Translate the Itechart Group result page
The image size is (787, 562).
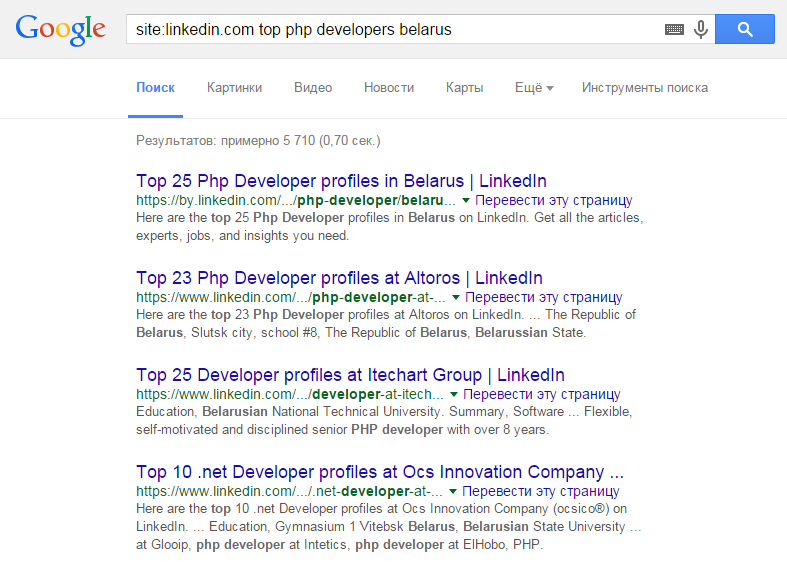pyautogui.click(x=541, y=395)
